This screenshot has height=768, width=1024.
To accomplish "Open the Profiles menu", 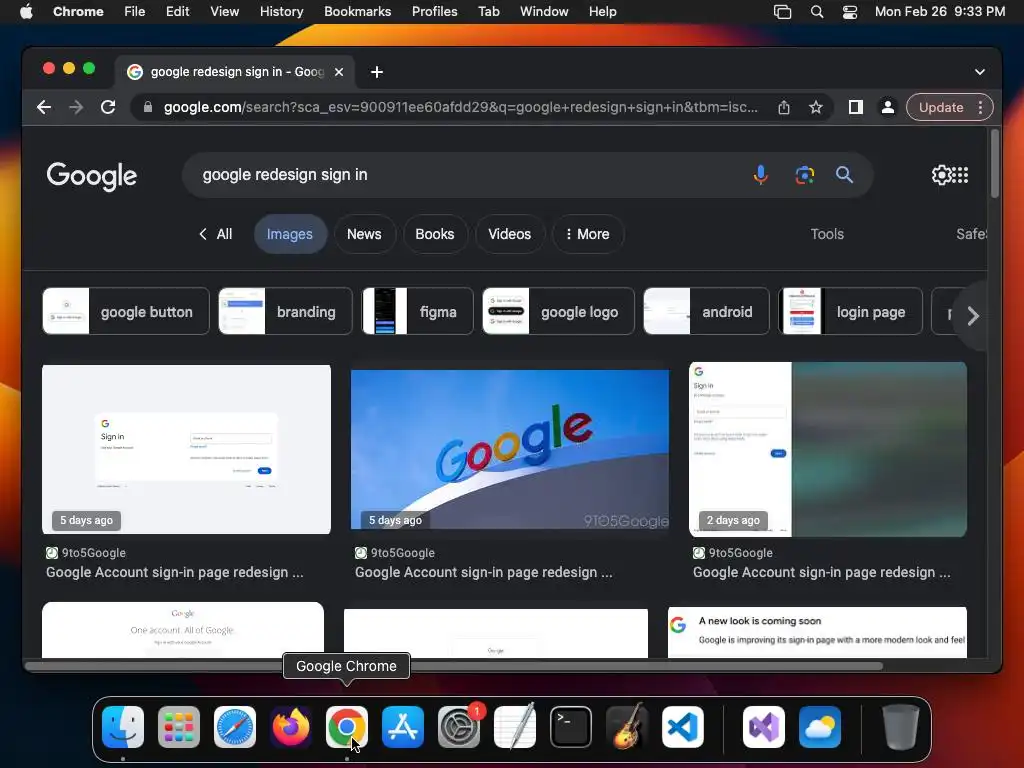I will pos(434,12).
